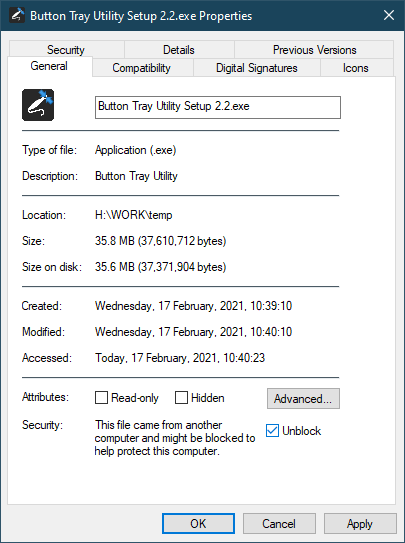Enable the Read-only attribute checkbox
The width and height of the screenshot is (405, 543).
101,398
